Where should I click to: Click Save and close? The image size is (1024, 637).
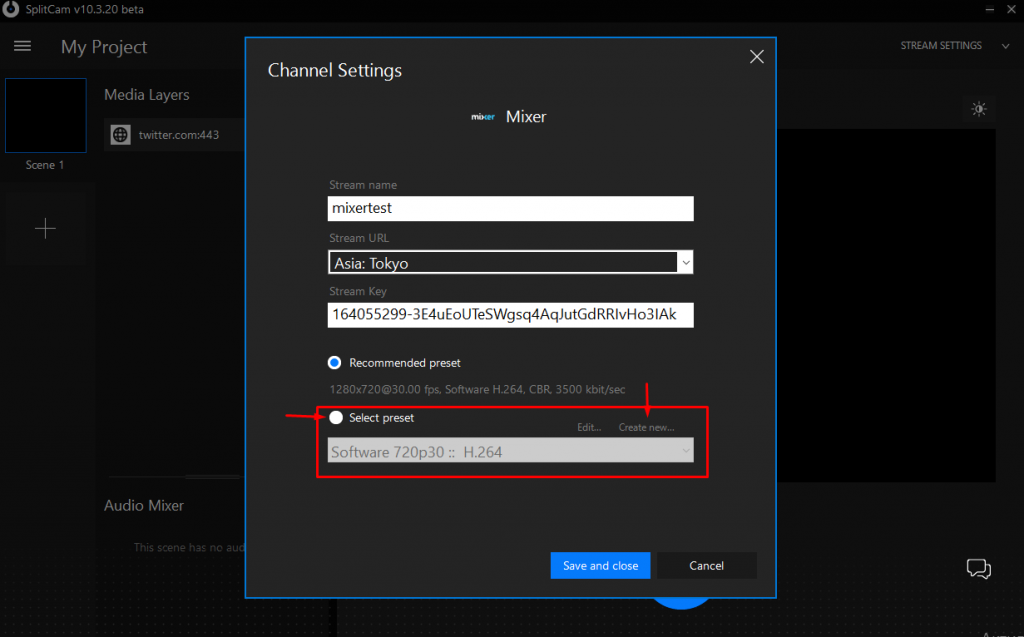click(x=600, y=566)
